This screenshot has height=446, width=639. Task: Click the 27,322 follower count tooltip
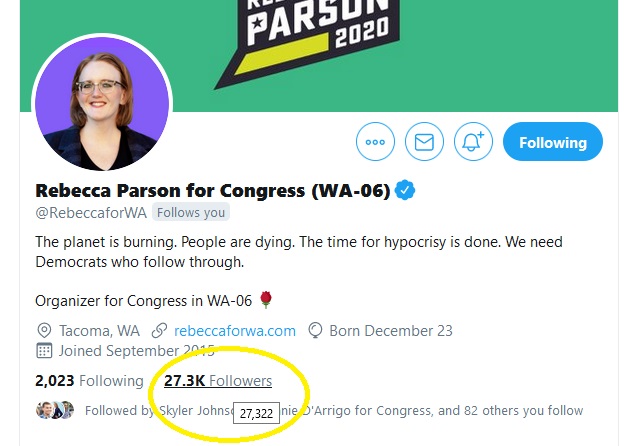tap(256, 413)
